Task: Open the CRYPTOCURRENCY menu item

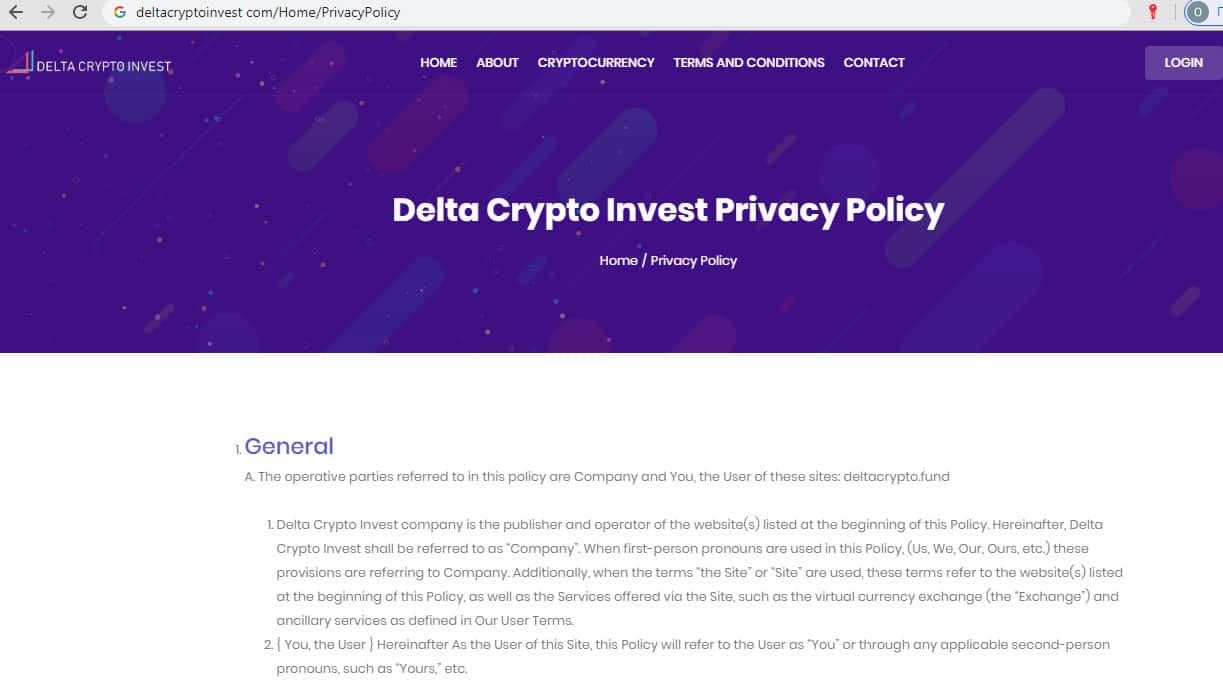Action: coord(596,62)
